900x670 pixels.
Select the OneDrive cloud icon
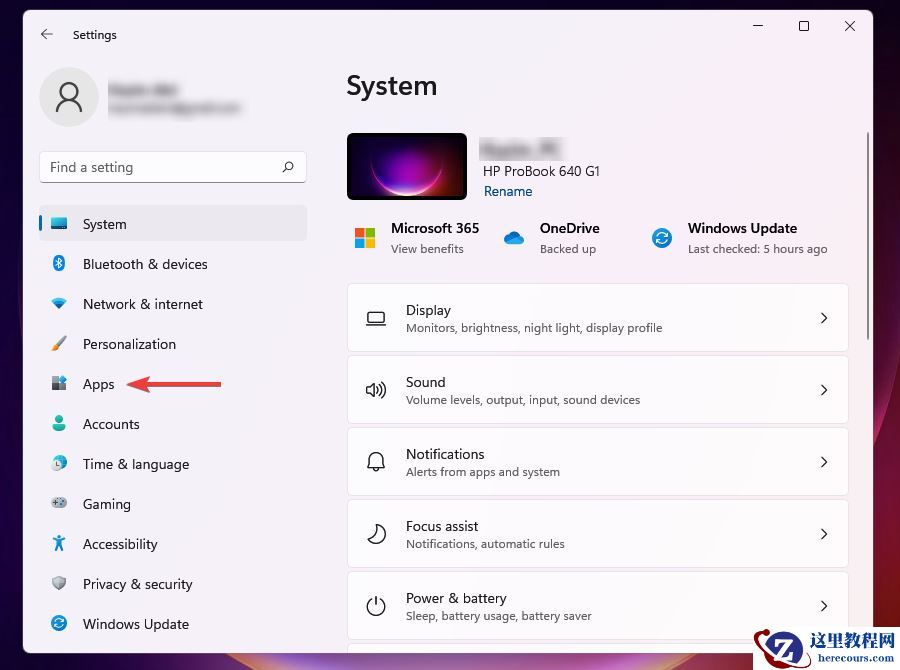tap(514, 238)
